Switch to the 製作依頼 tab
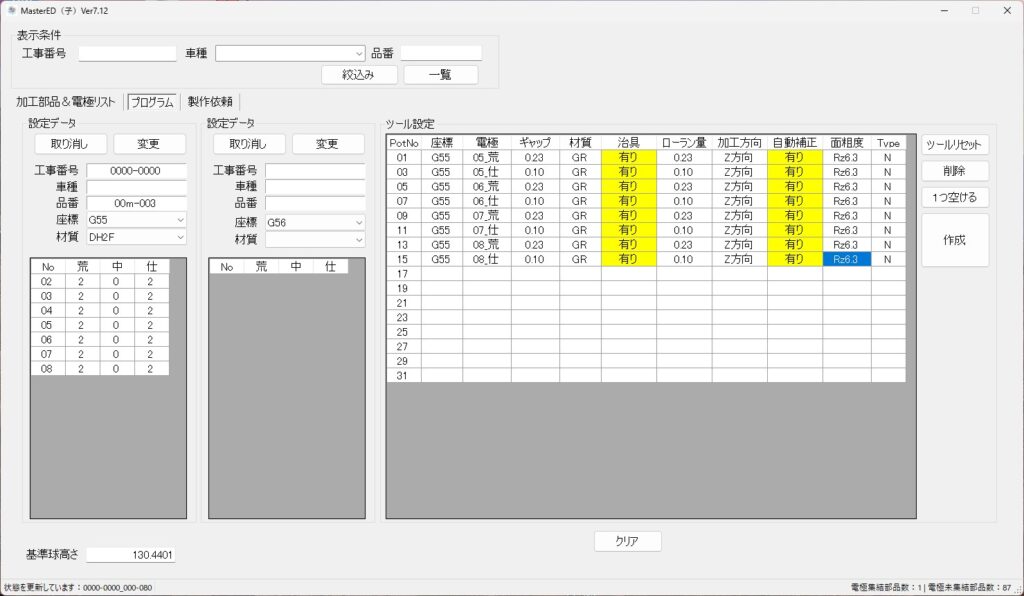This screenshot has height=596, width=1024. click(210, 101)
